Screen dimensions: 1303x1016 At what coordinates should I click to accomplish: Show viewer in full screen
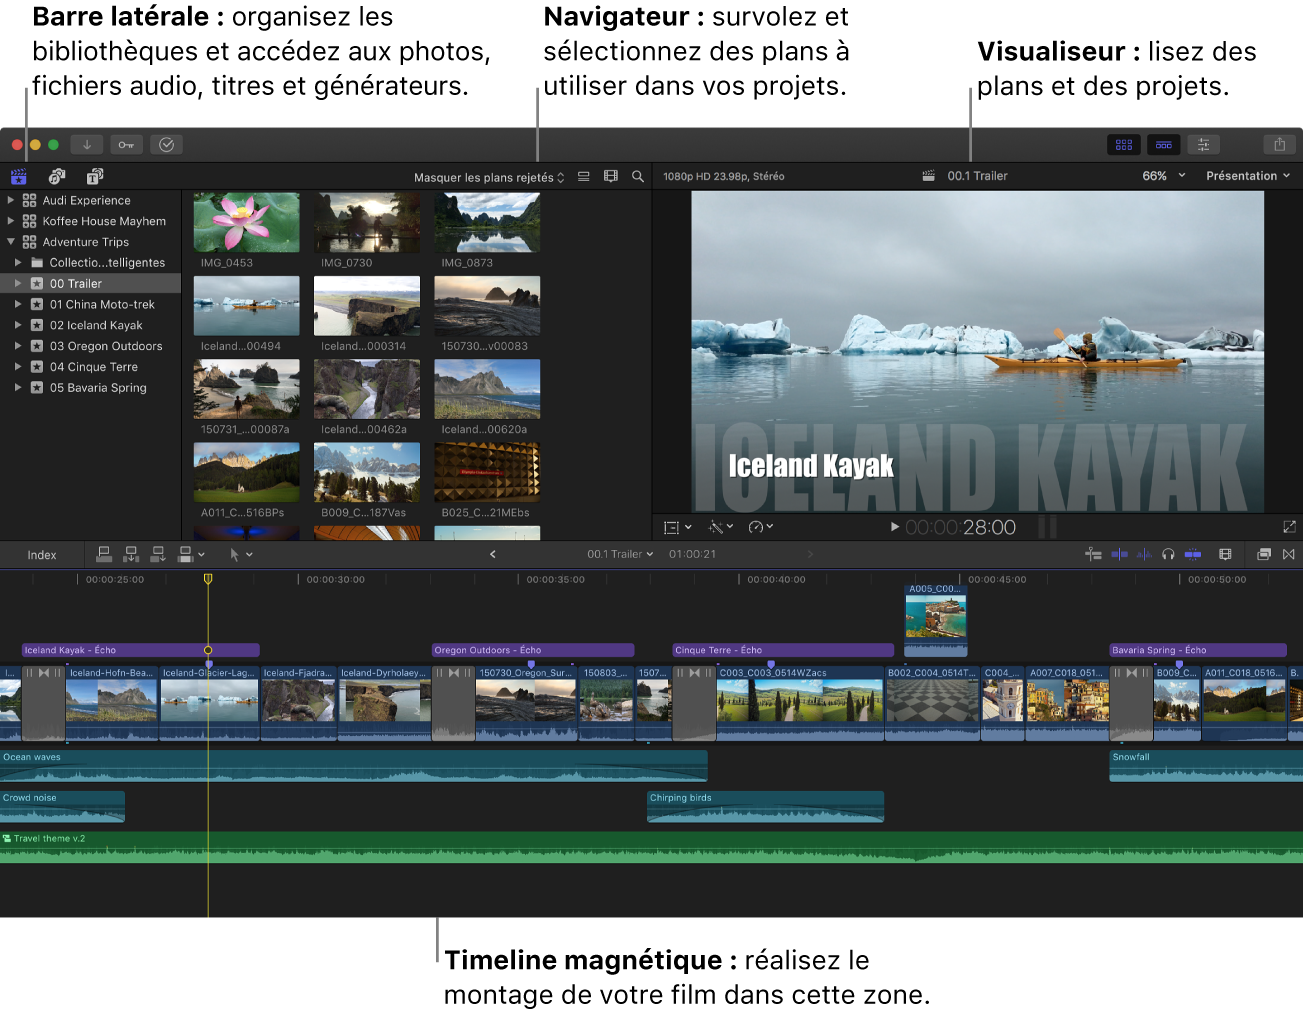tap(1289, 527)
